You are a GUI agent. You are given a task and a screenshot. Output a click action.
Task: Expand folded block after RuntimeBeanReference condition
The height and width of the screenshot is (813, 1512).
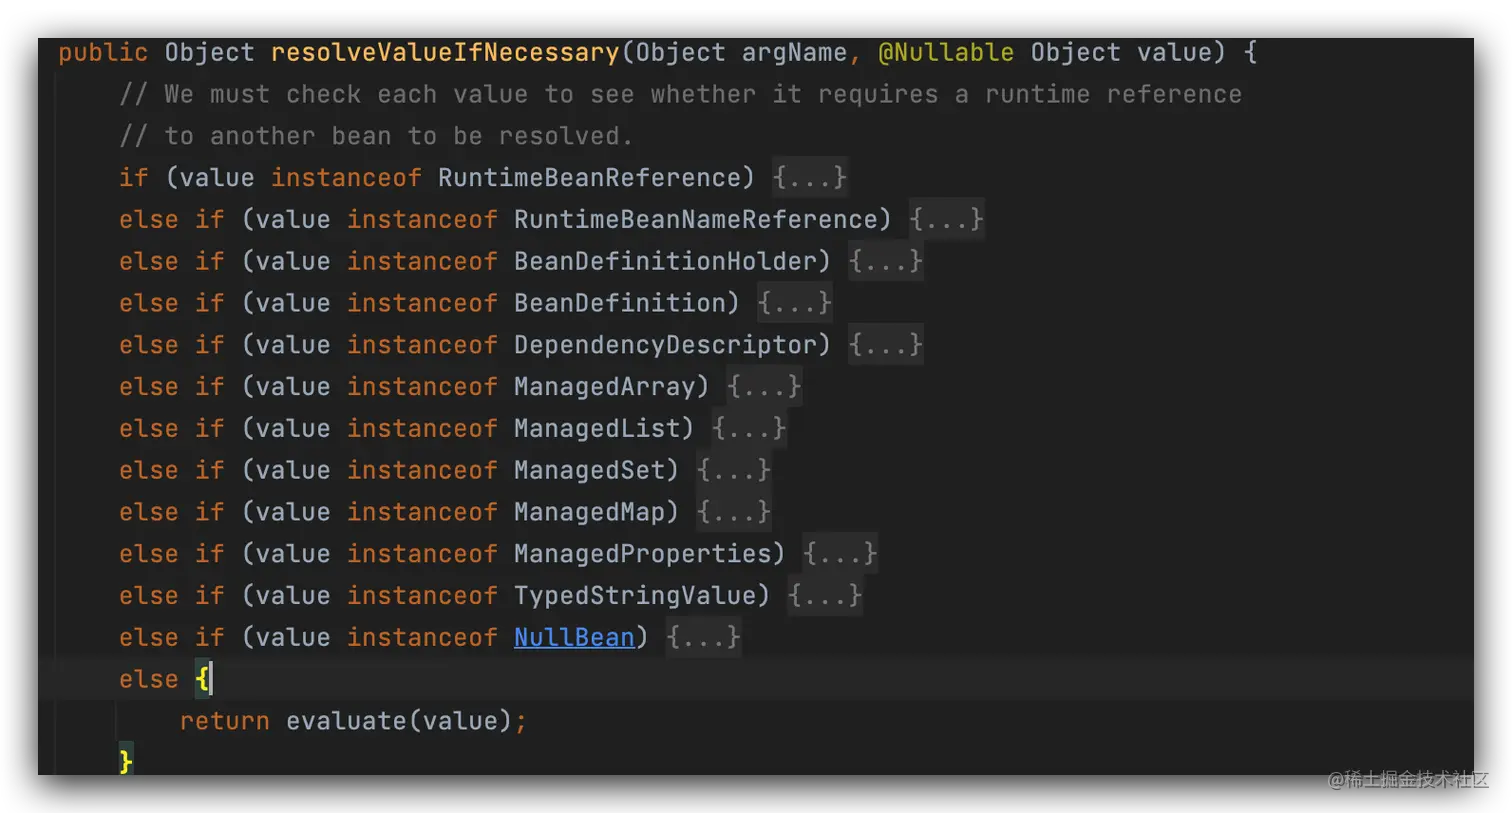point(809,178)
